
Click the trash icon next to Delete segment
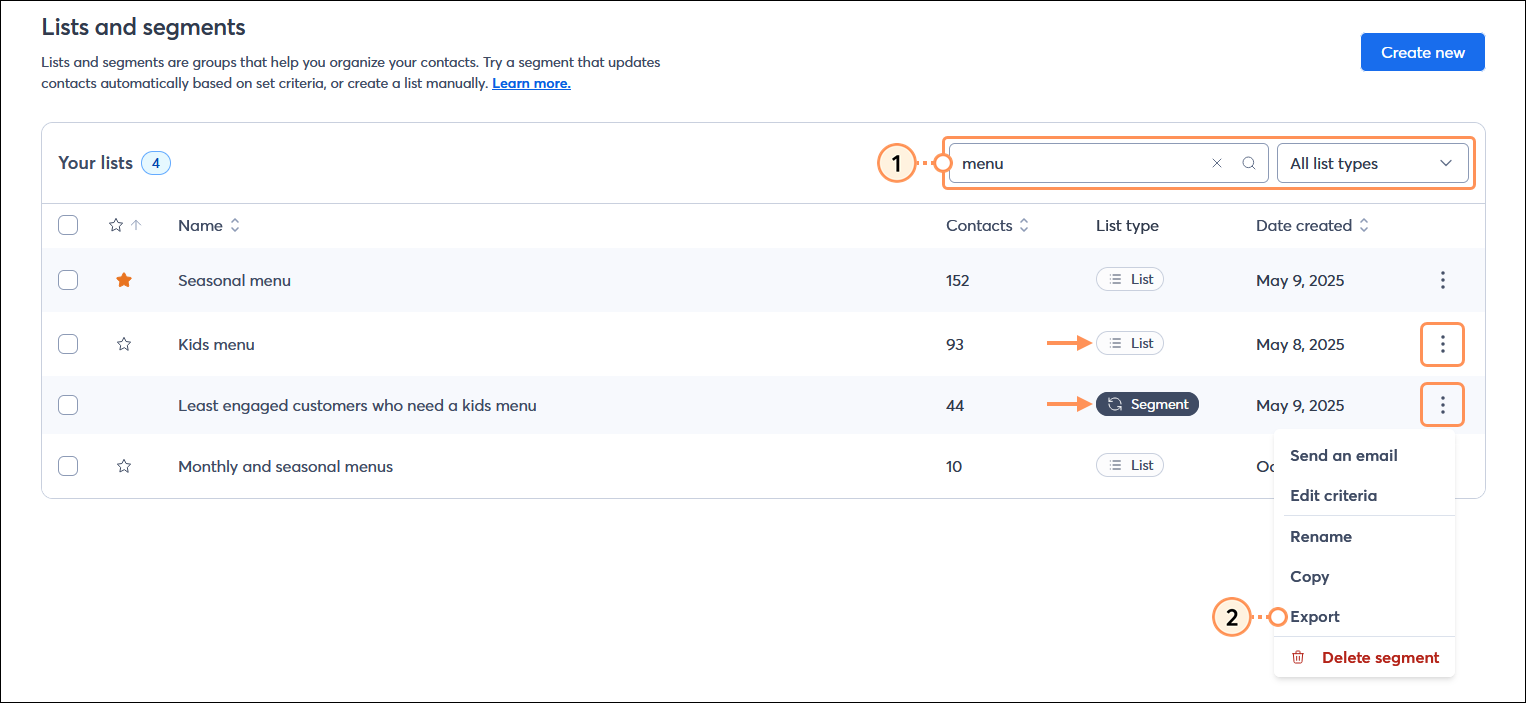1297,657
